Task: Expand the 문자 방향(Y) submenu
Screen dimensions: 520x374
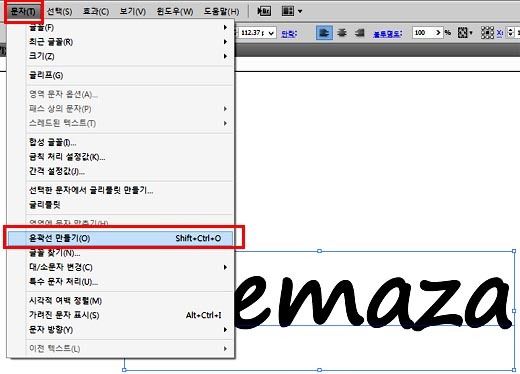Action: point(130,330)
